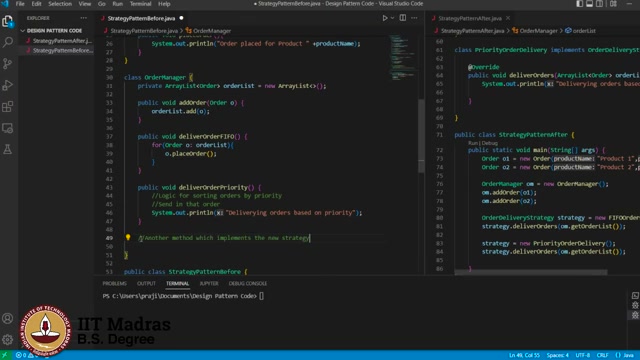Click unsaved dot on StrategyPatternBefore.java tab
The height and width of the screenshot is (360, 640).
click(x=181, y=18)
